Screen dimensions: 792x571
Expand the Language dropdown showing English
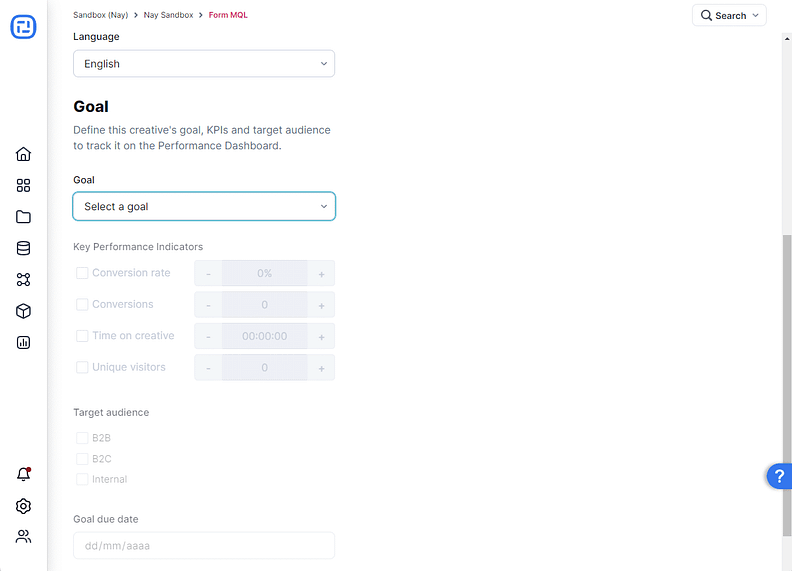click(204, 64)
